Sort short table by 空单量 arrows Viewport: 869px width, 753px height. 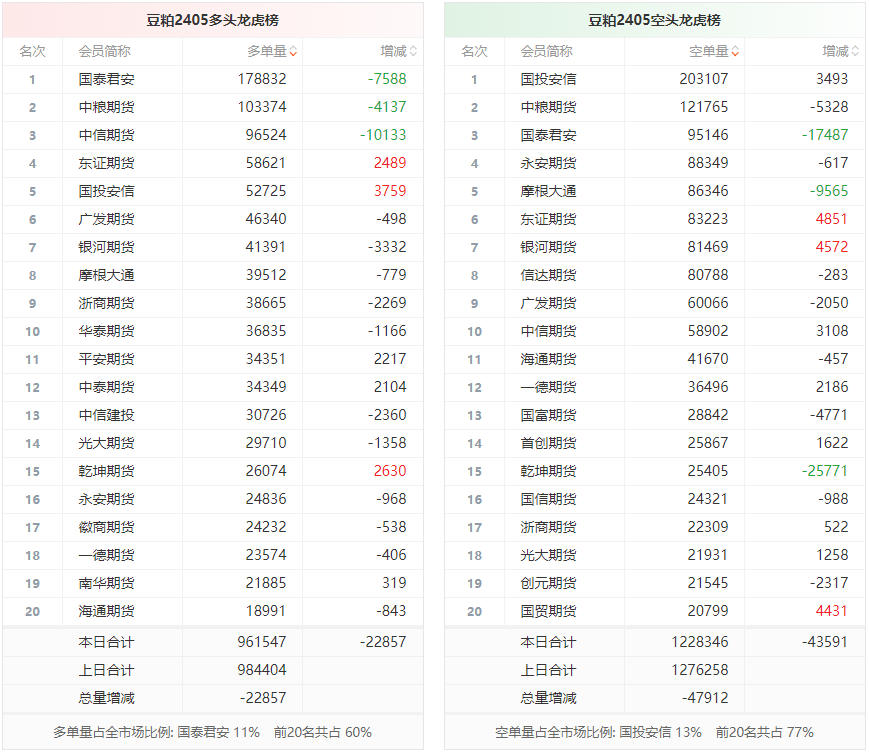735,52
